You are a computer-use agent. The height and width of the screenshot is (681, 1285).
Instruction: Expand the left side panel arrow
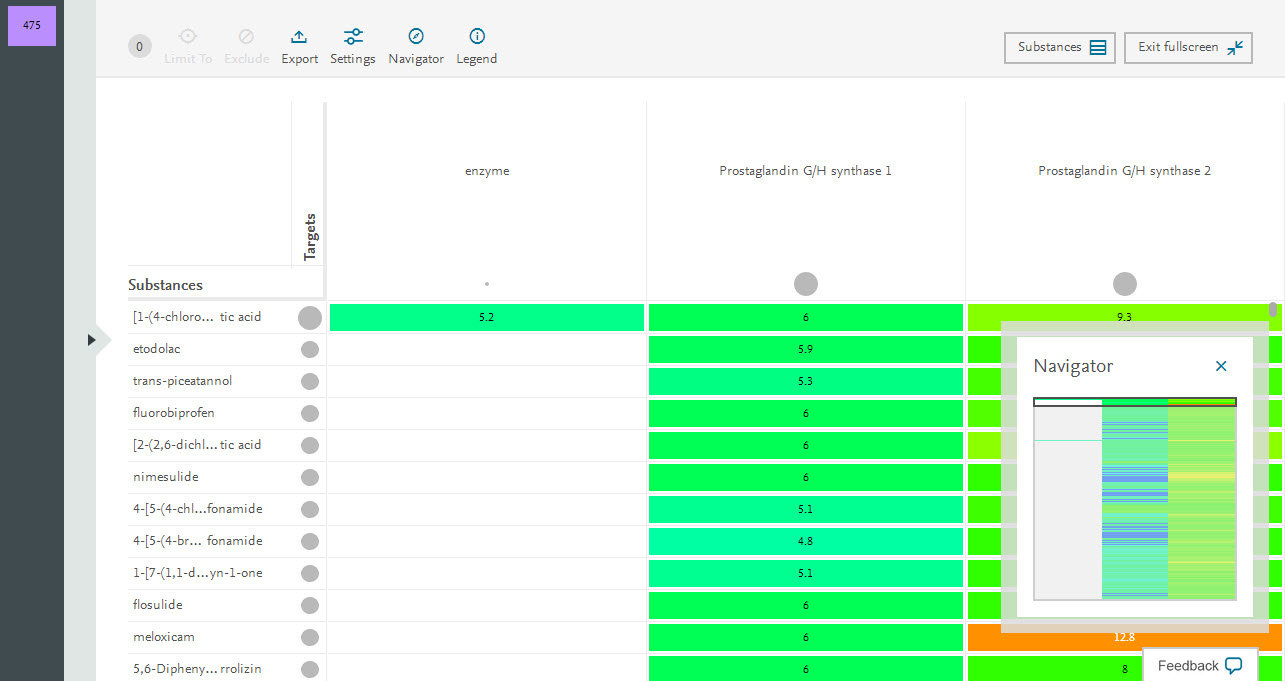click(x=92, y=340)
